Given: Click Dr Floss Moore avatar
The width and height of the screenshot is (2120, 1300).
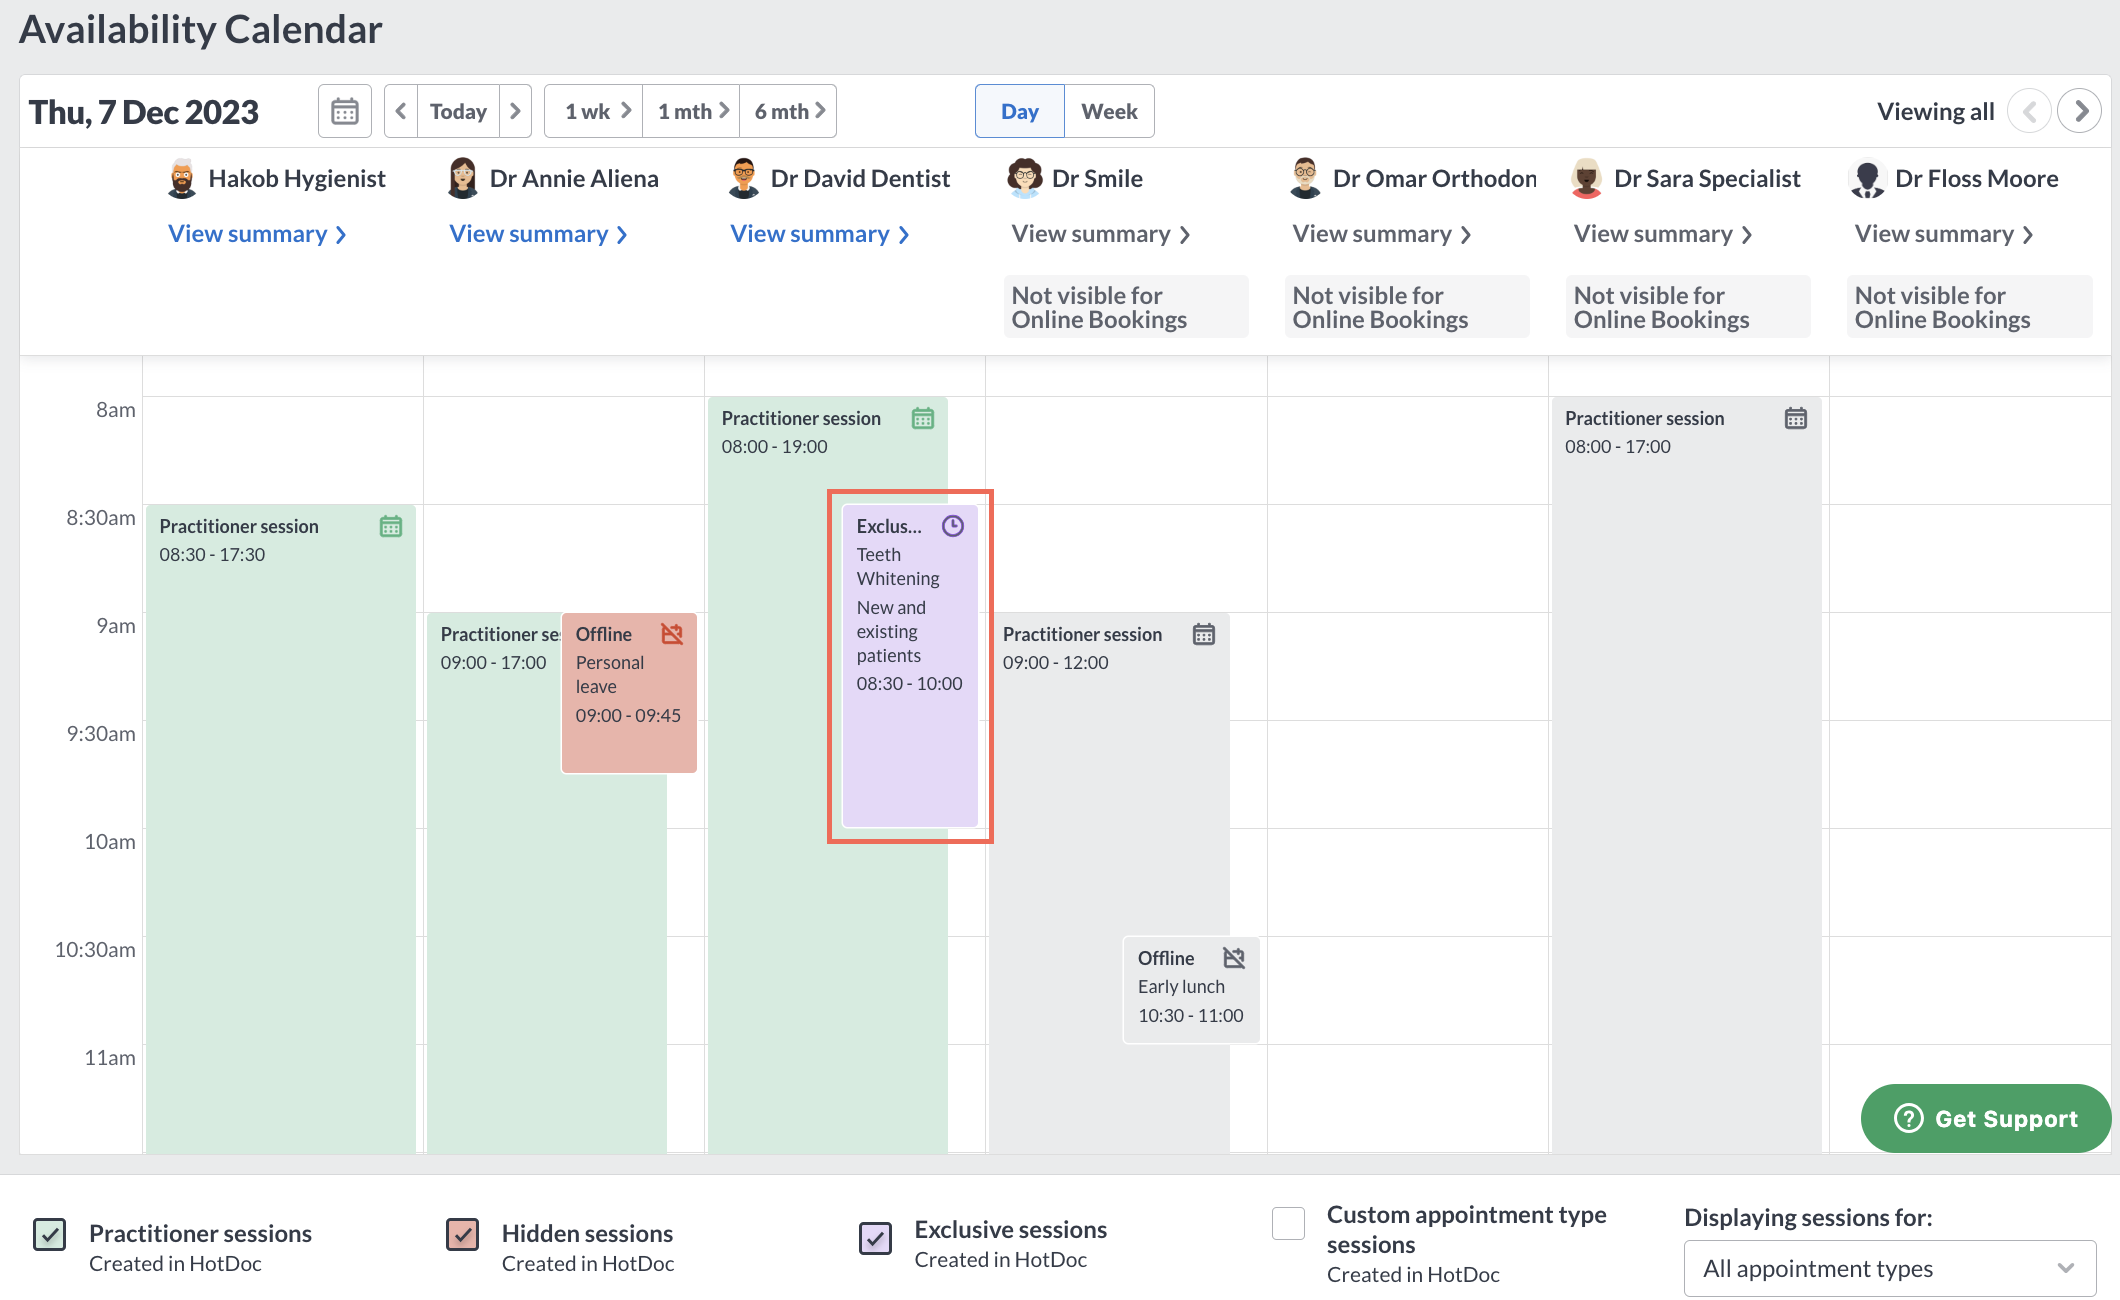Looking at the screenshot, I should point(1868,178).
